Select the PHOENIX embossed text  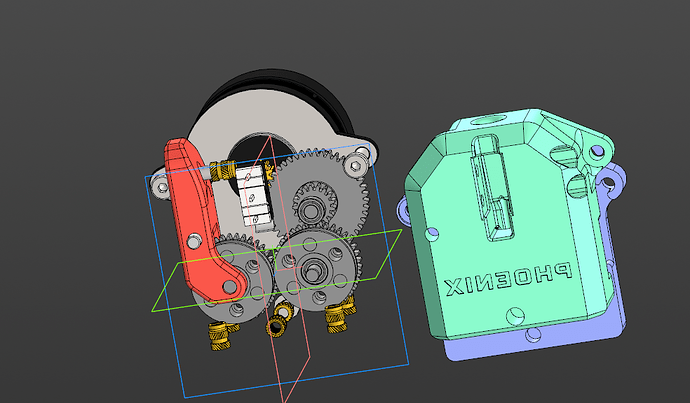pos(508,279)
